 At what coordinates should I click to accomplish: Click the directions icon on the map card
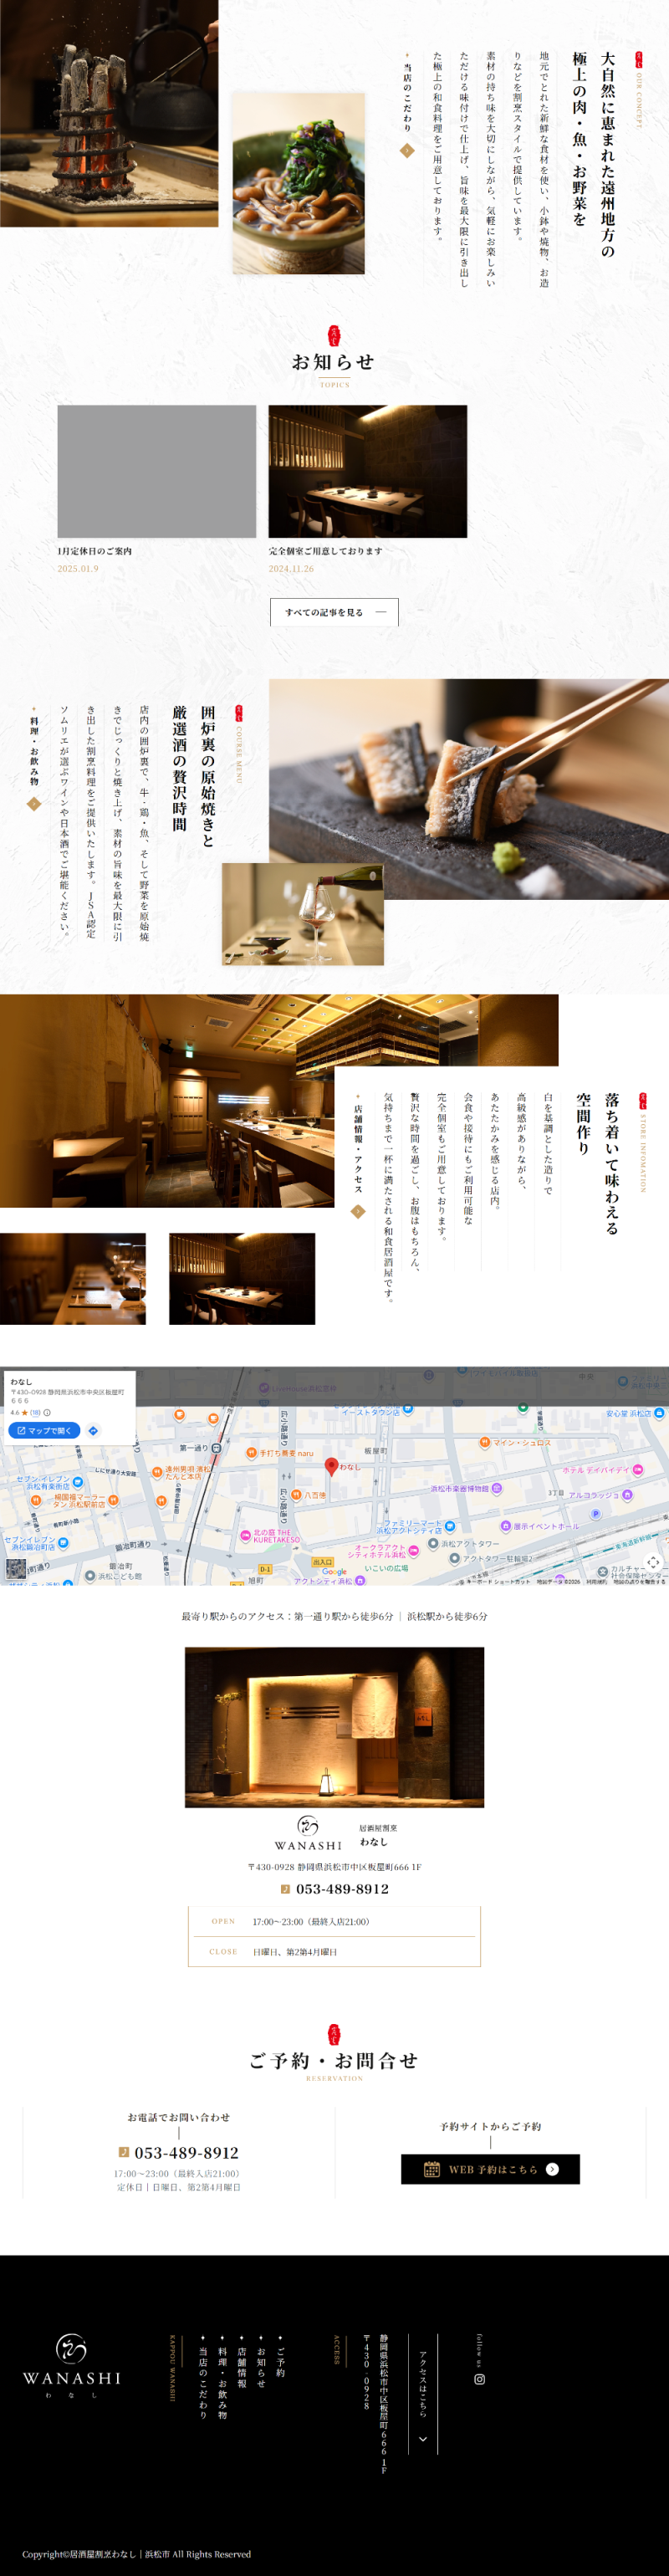point(93,1431)
